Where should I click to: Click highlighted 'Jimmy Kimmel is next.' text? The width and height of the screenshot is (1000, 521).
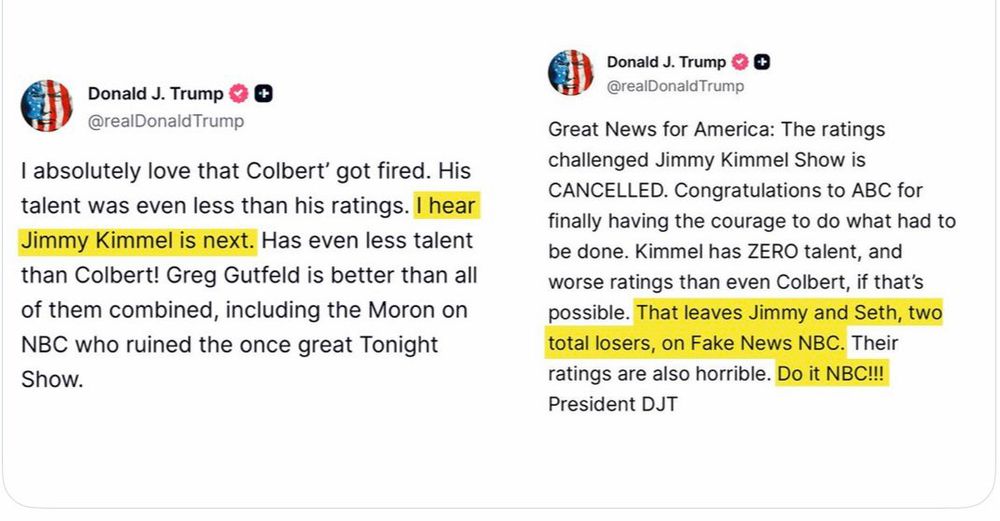pyautogui.click(x=138, y=241)
